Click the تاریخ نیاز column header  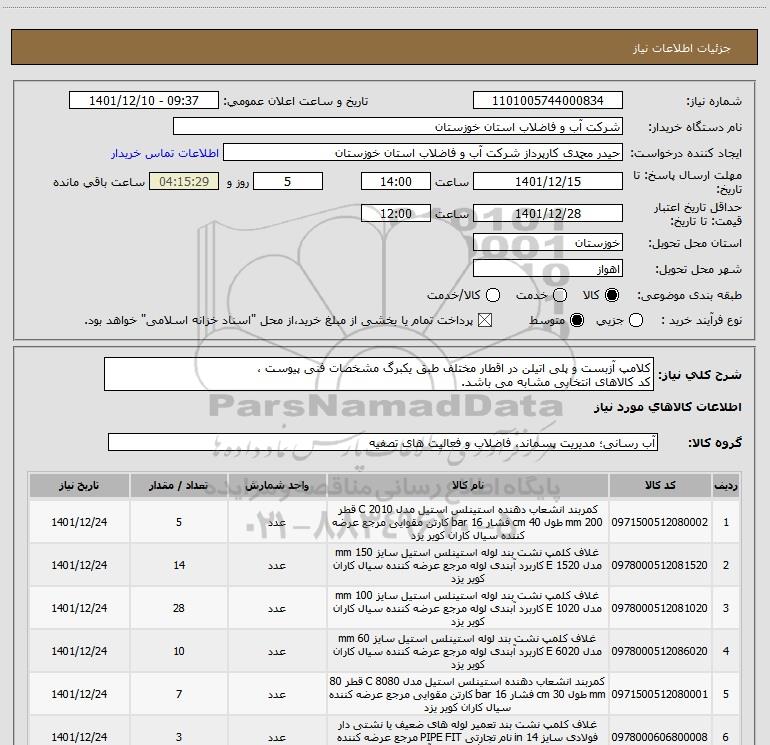coord(79,485)
